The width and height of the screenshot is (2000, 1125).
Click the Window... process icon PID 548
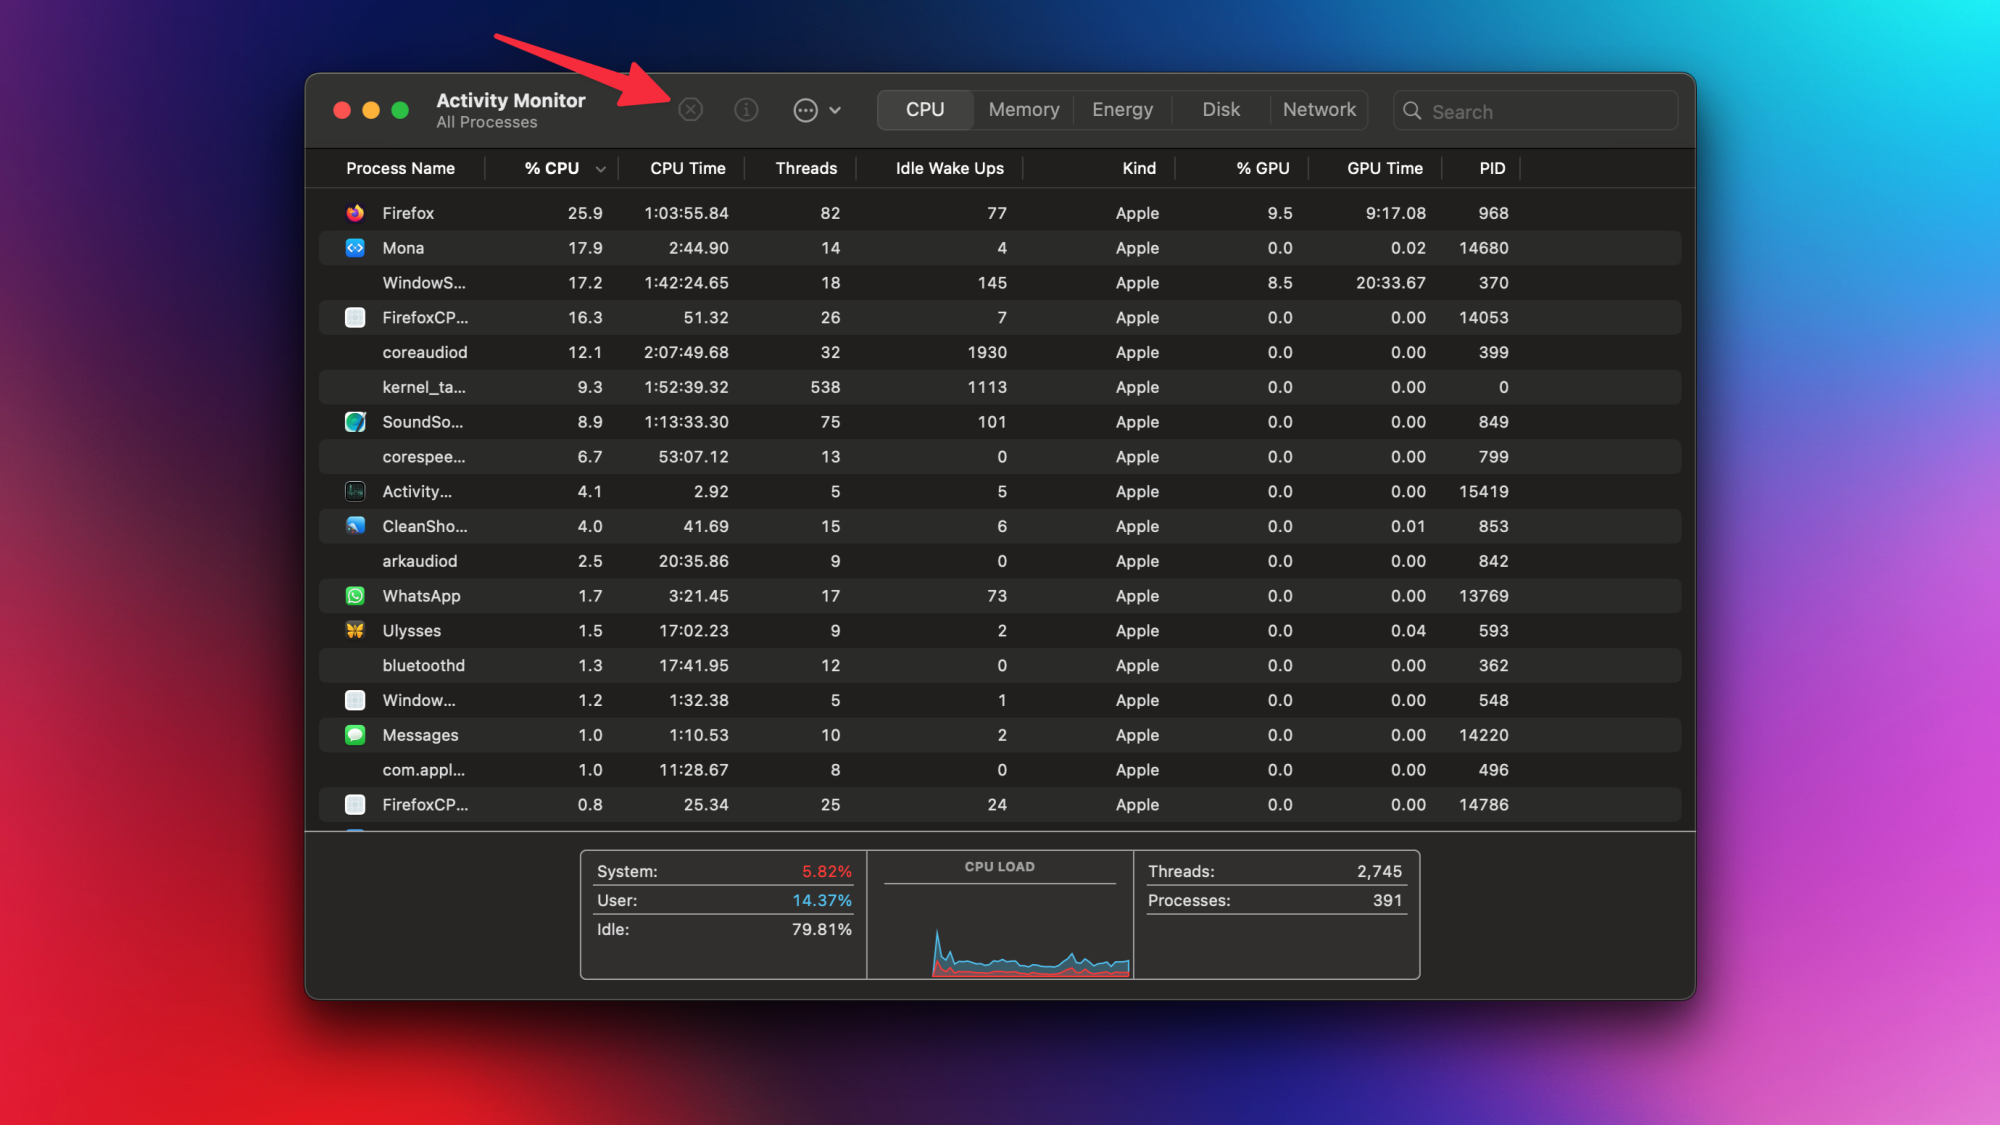pyautogui.click(x=355, y=700)
